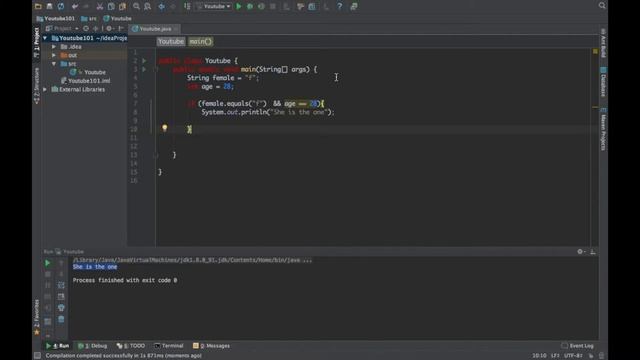Open the Event Log button
The width and height of the screenshot is (640, 360).
pos(578,346)
